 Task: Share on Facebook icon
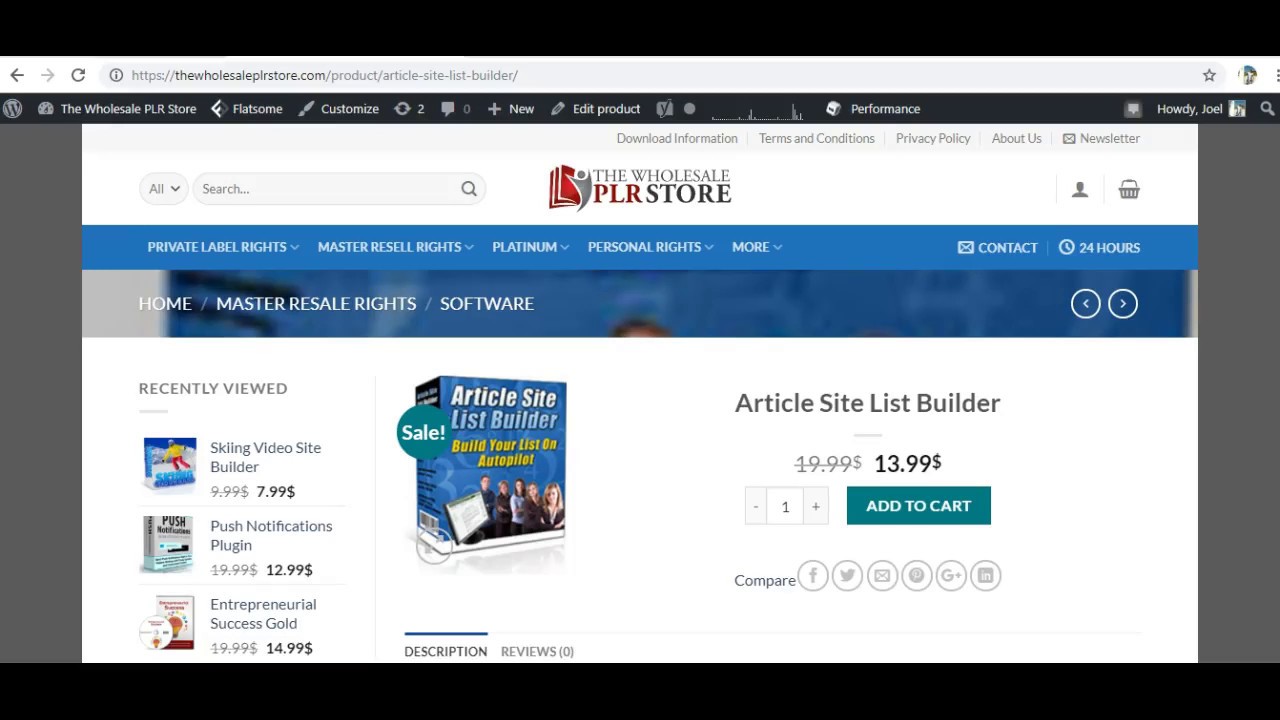coord(813,575)
